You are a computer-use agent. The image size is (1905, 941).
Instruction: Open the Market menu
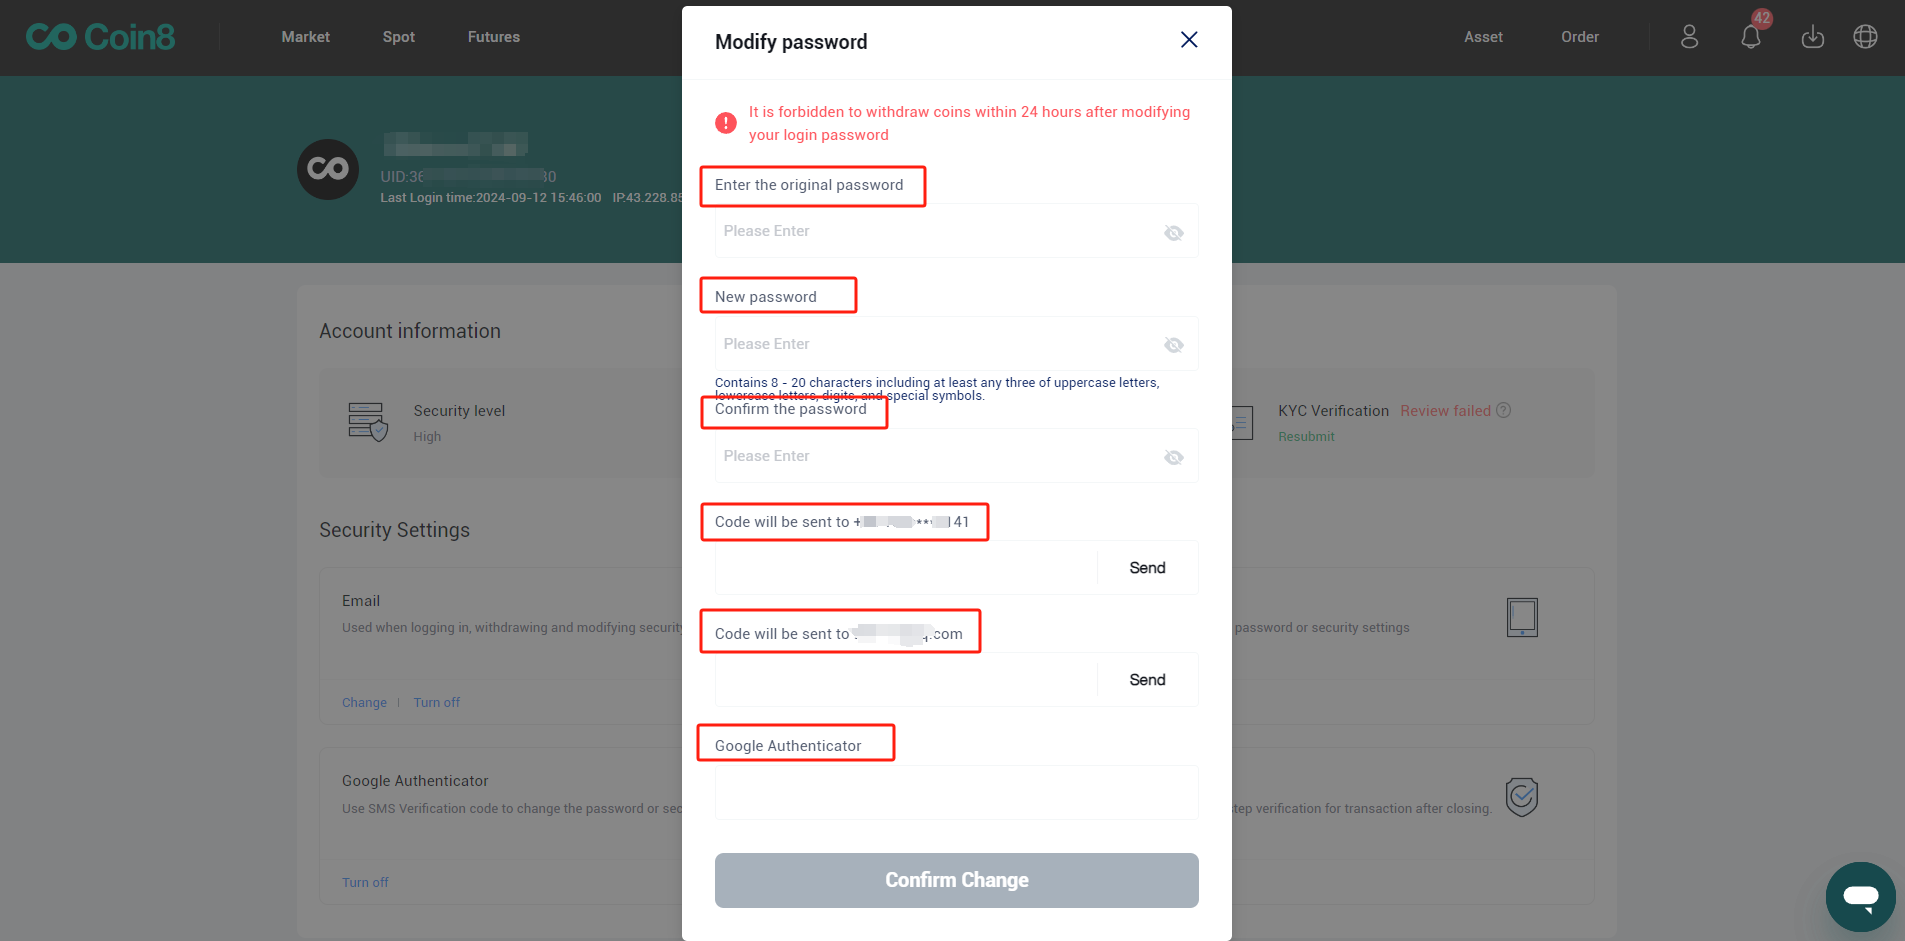[305, 37]
